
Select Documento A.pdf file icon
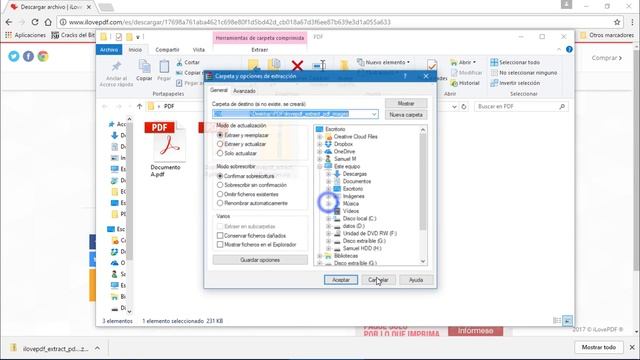click(x=165, y=149)
